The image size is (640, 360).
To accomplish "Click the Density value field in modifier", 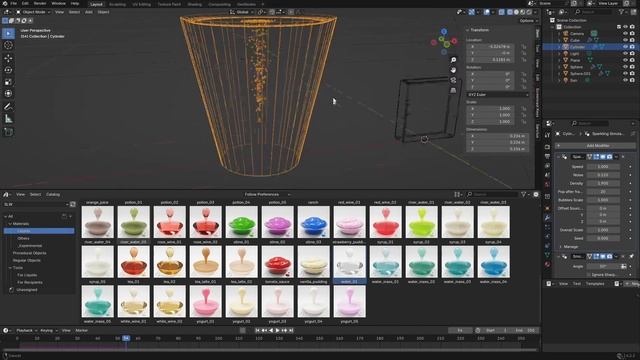I will [603, 183].
